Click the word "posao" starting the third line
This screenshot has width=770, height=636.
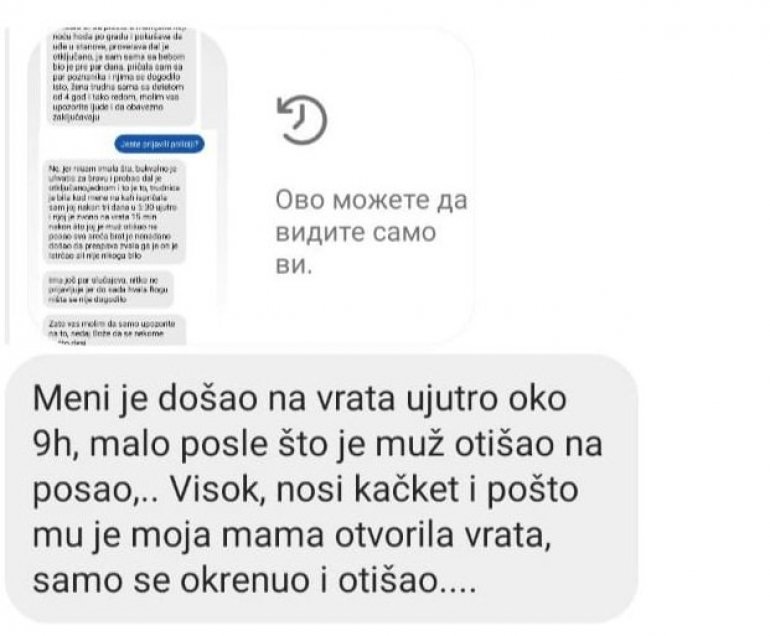click(81, 489)
